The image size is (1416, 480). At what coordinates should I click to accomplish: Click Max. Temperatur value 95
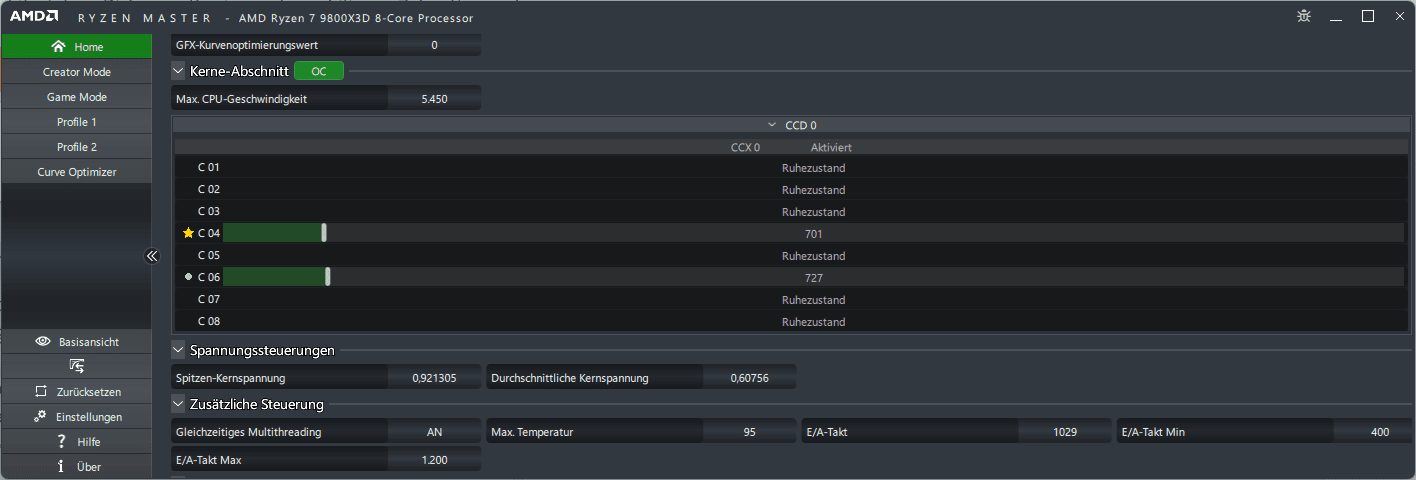point(749,432)
